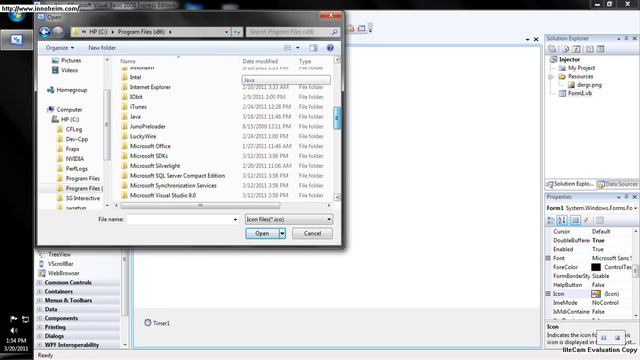Image resolution: width=640 pixels, height=360 pixels.
Task: Open the dialog's Help icon
Action: pos(330,48)
